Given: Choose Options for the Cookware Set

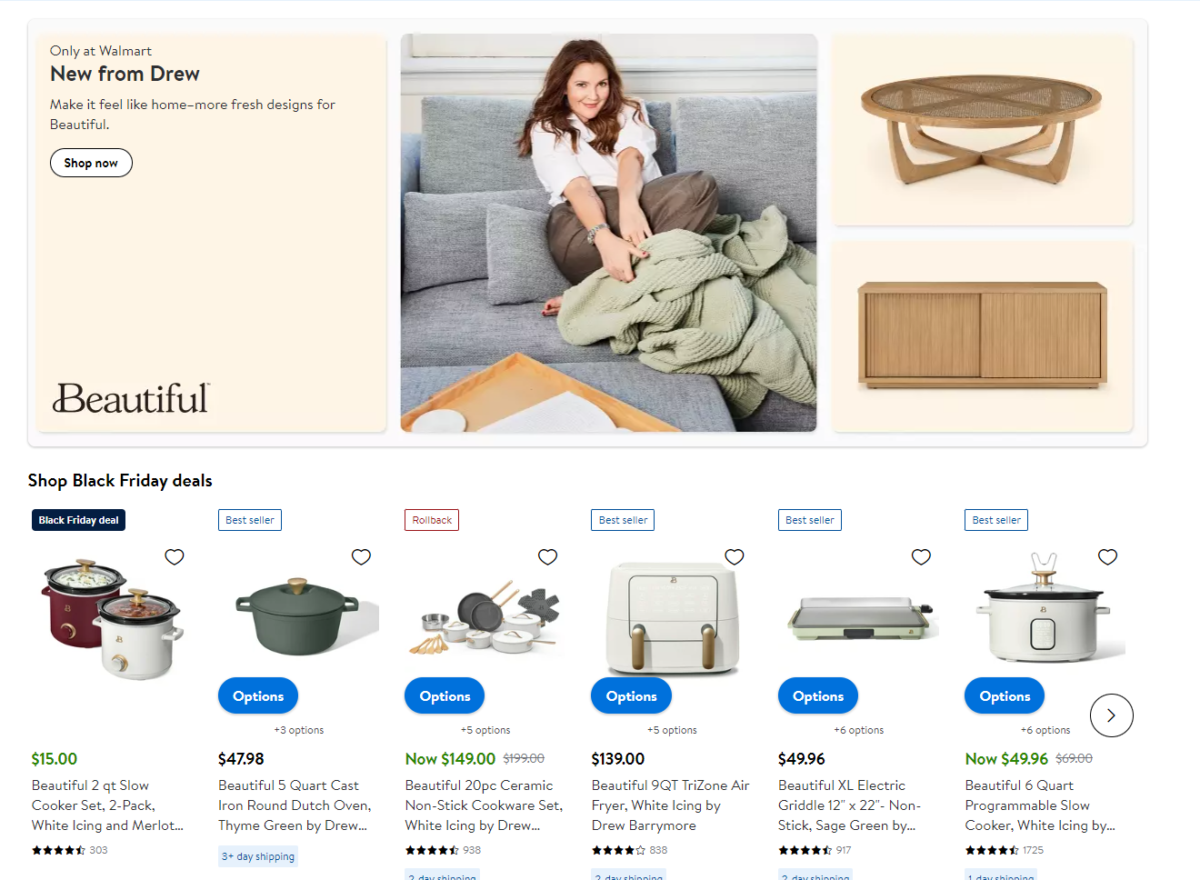Looking at the screenshot, I should click(445, 696).
